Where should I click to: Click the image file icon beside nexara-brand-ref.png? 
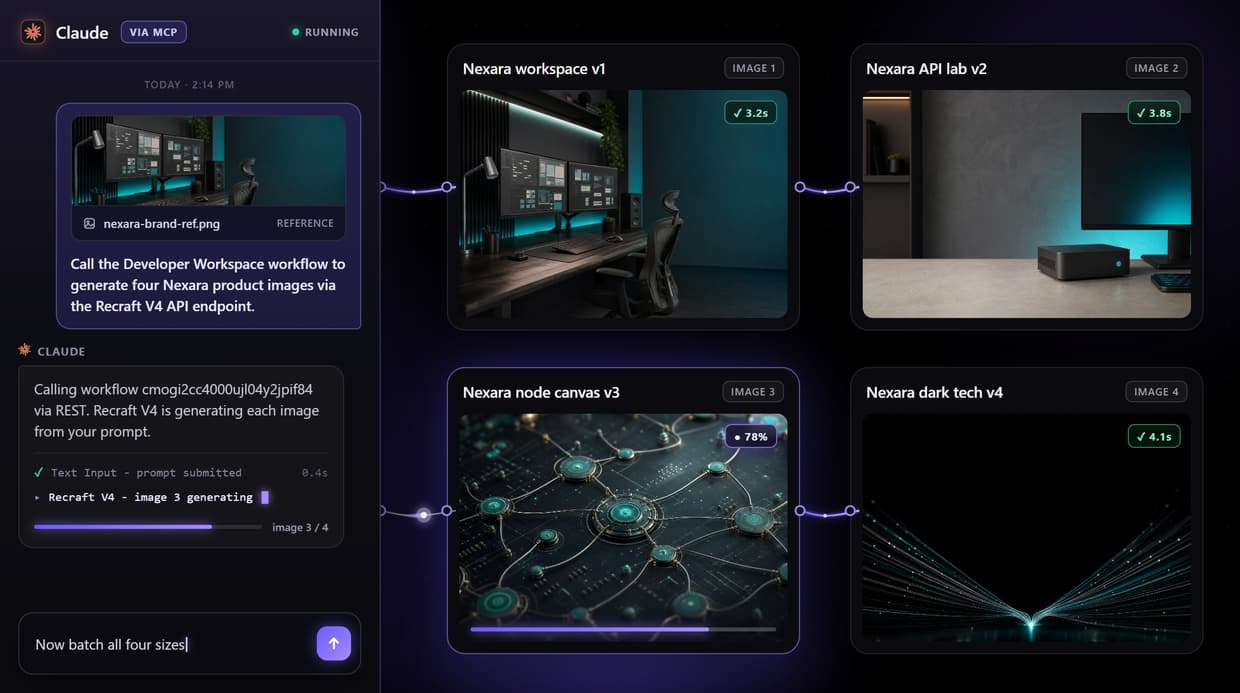[89, 224]
